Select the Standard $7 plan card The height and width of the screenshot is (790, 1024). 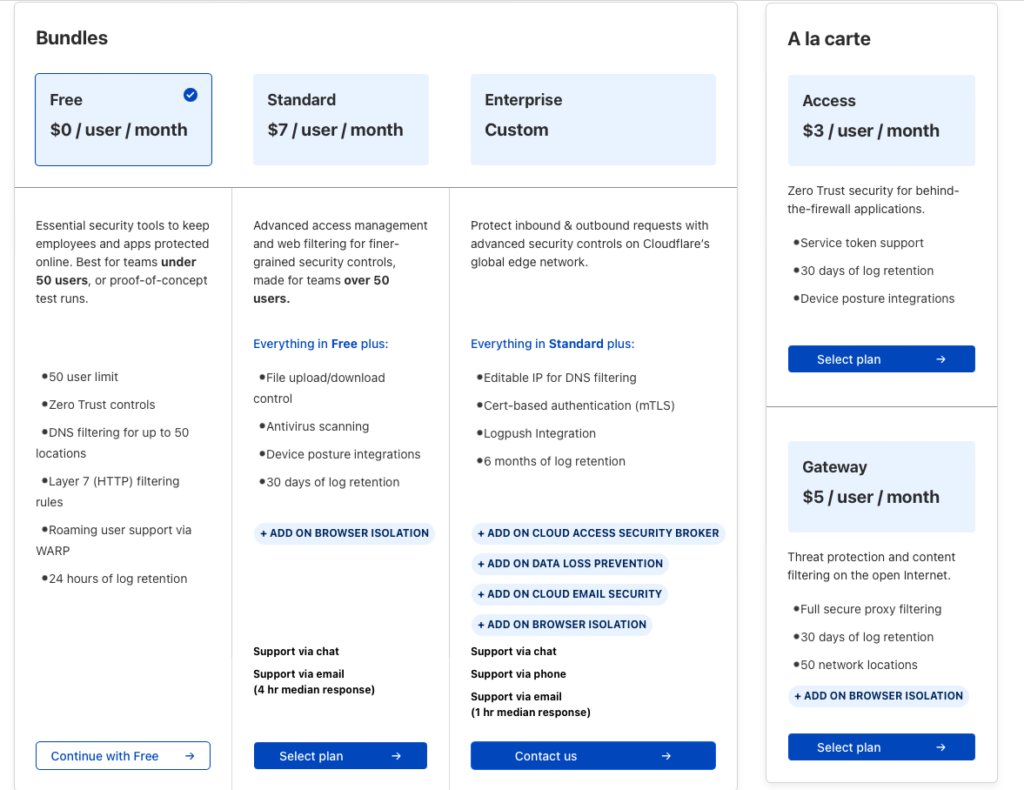[x=340, y=119]
